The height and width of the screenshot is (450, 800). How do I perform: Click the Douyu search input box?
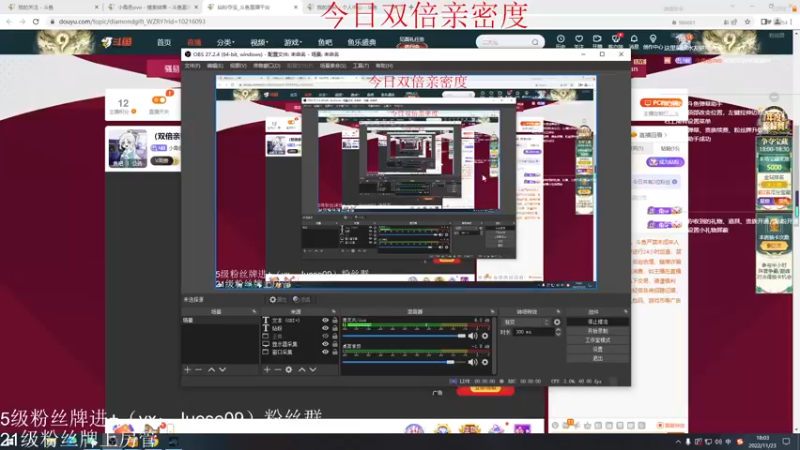coord(504,42)
